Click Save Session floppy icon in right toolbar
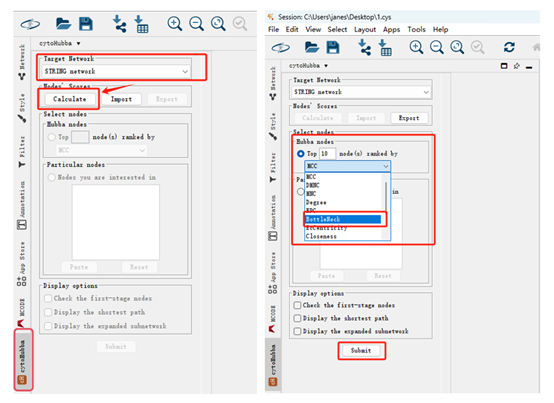The width and height of the screenshot is (554, 403). pos(332,47)
